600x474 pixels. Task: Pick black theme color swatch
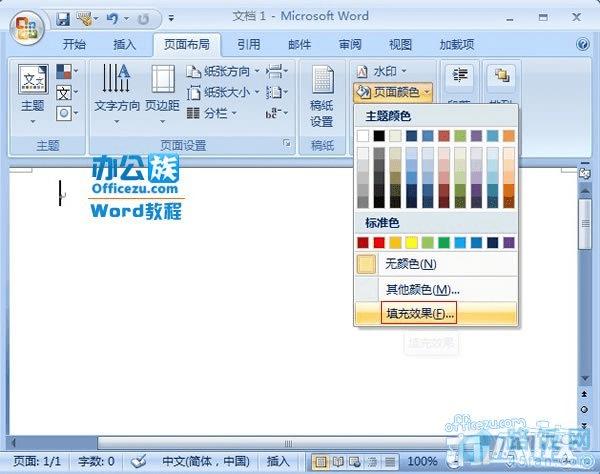coord(379,136)
